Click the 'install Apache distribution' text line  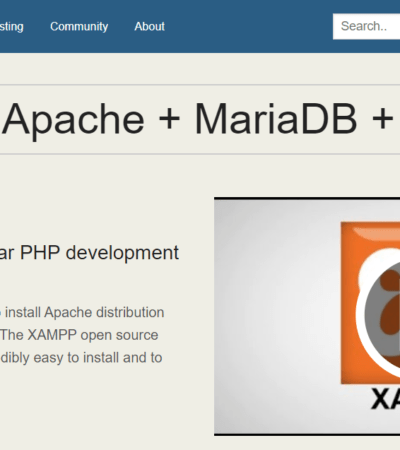pos(84,313)
